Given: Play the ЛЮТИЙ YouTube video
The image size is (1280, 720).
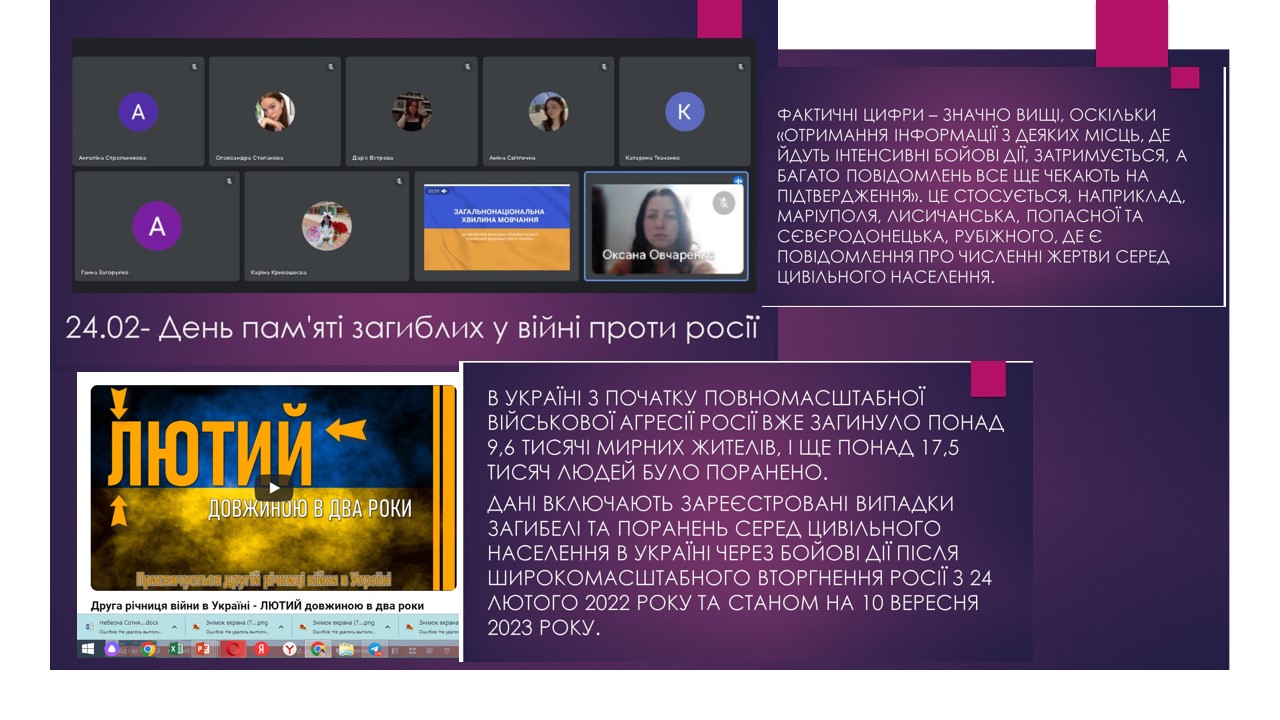Looking at the screenshot, I should point(273,489).
